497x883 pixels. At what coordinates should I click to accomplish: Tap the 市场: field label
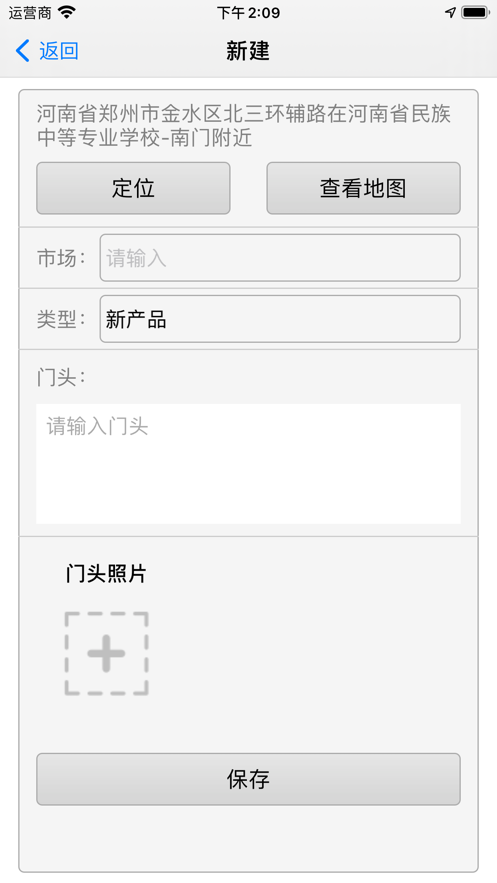click(x=61, y=258)
